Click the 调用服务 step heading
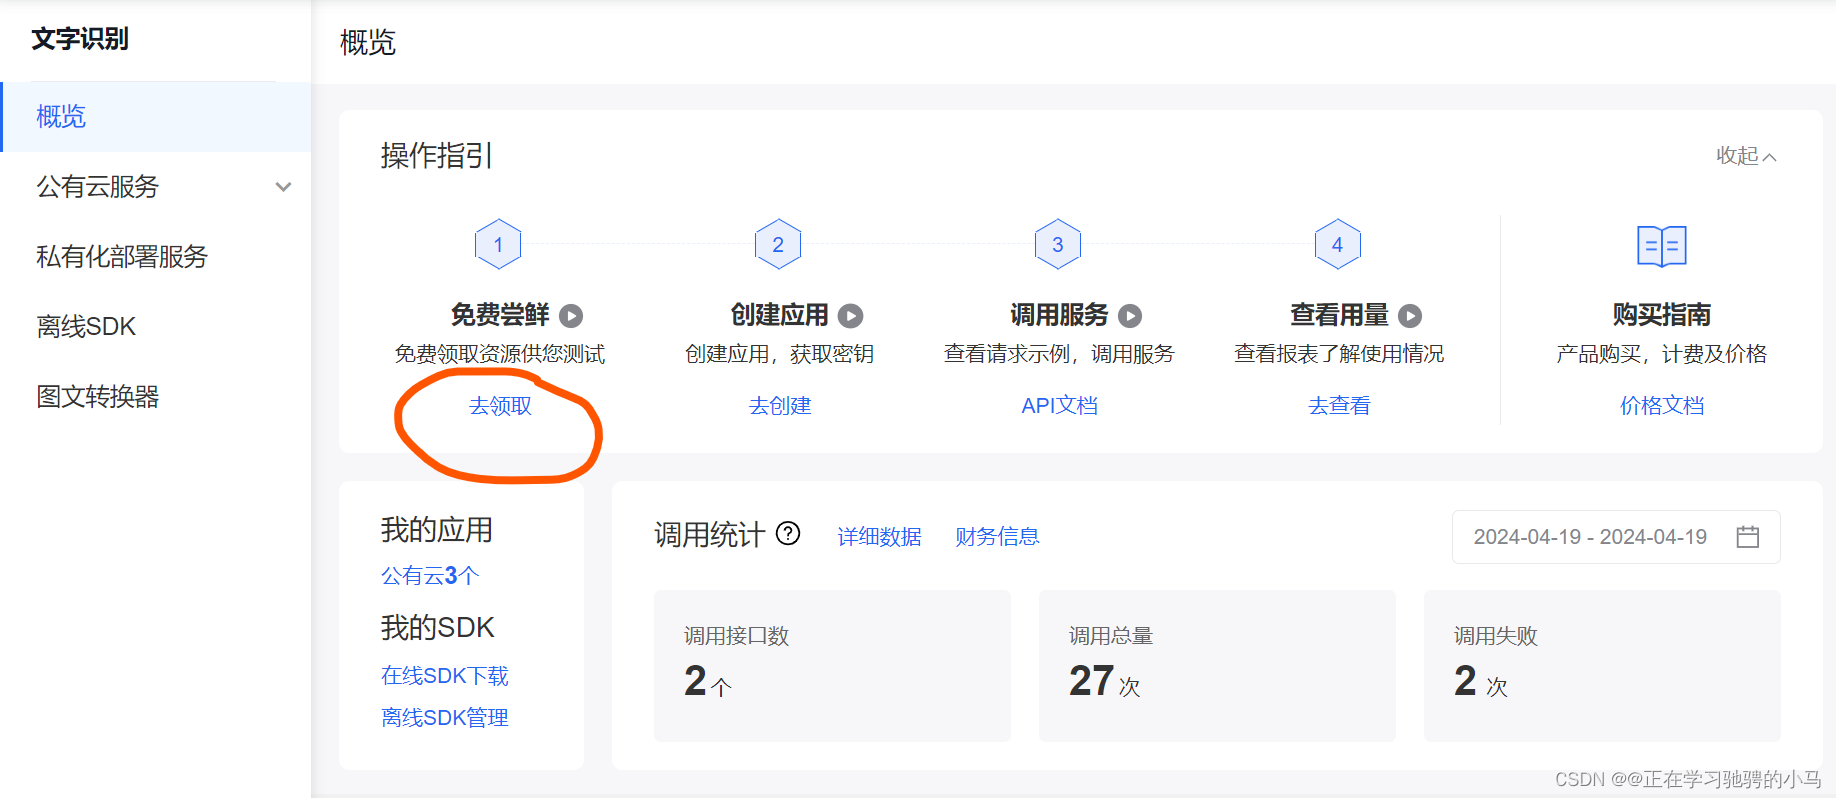The width and height of the screenshot is (1836, 798). (x=1059, y=315)
